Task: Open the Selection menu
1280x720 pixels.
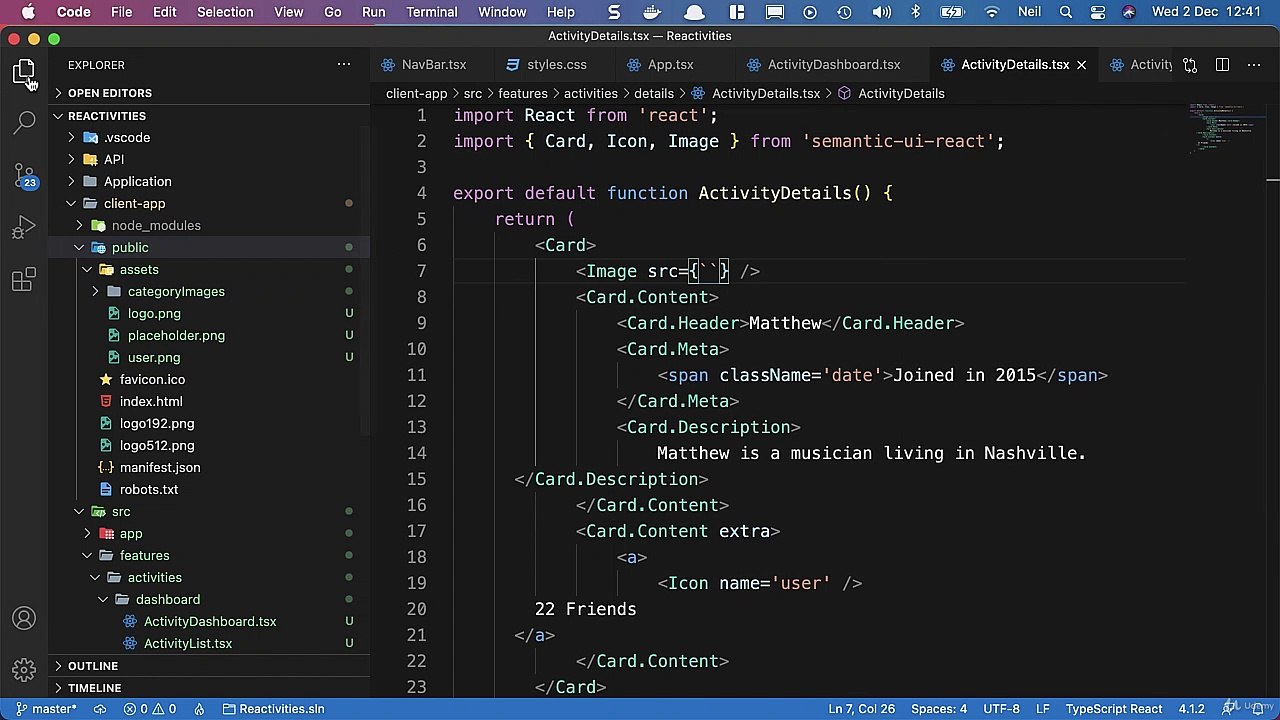Action: 225,12
